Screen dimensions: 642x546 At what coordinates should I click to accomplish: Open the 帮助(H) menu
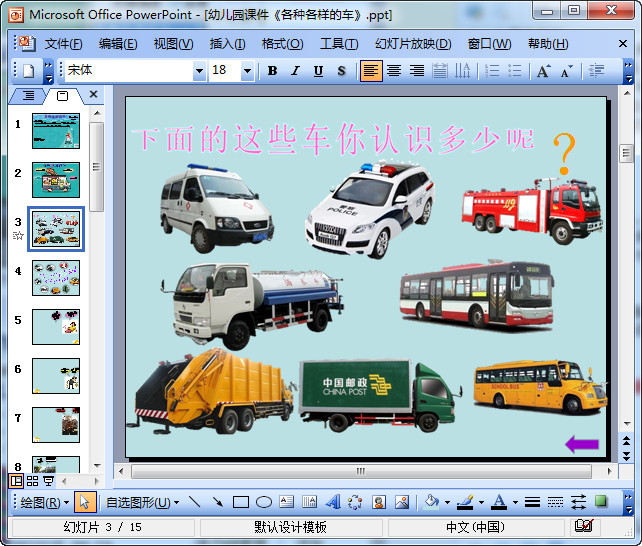[548, 43]
